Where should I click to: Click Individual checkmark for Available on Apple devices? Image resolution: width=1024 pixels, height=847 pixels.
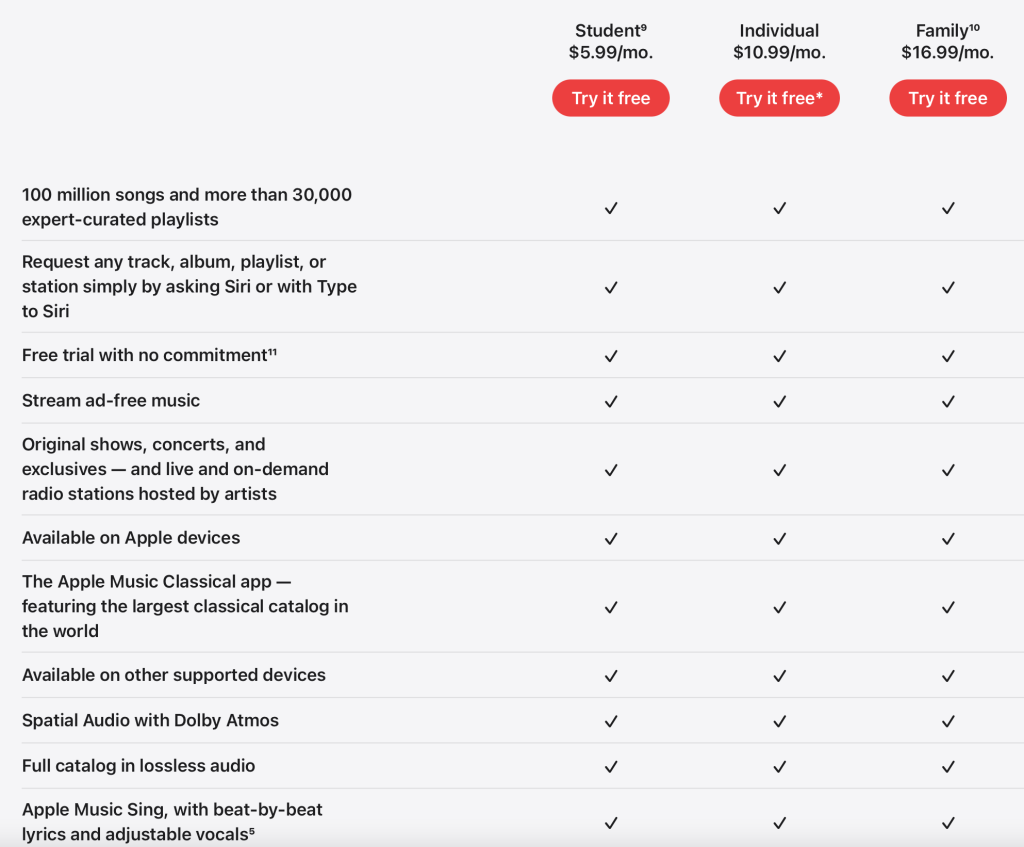[780, 538]
